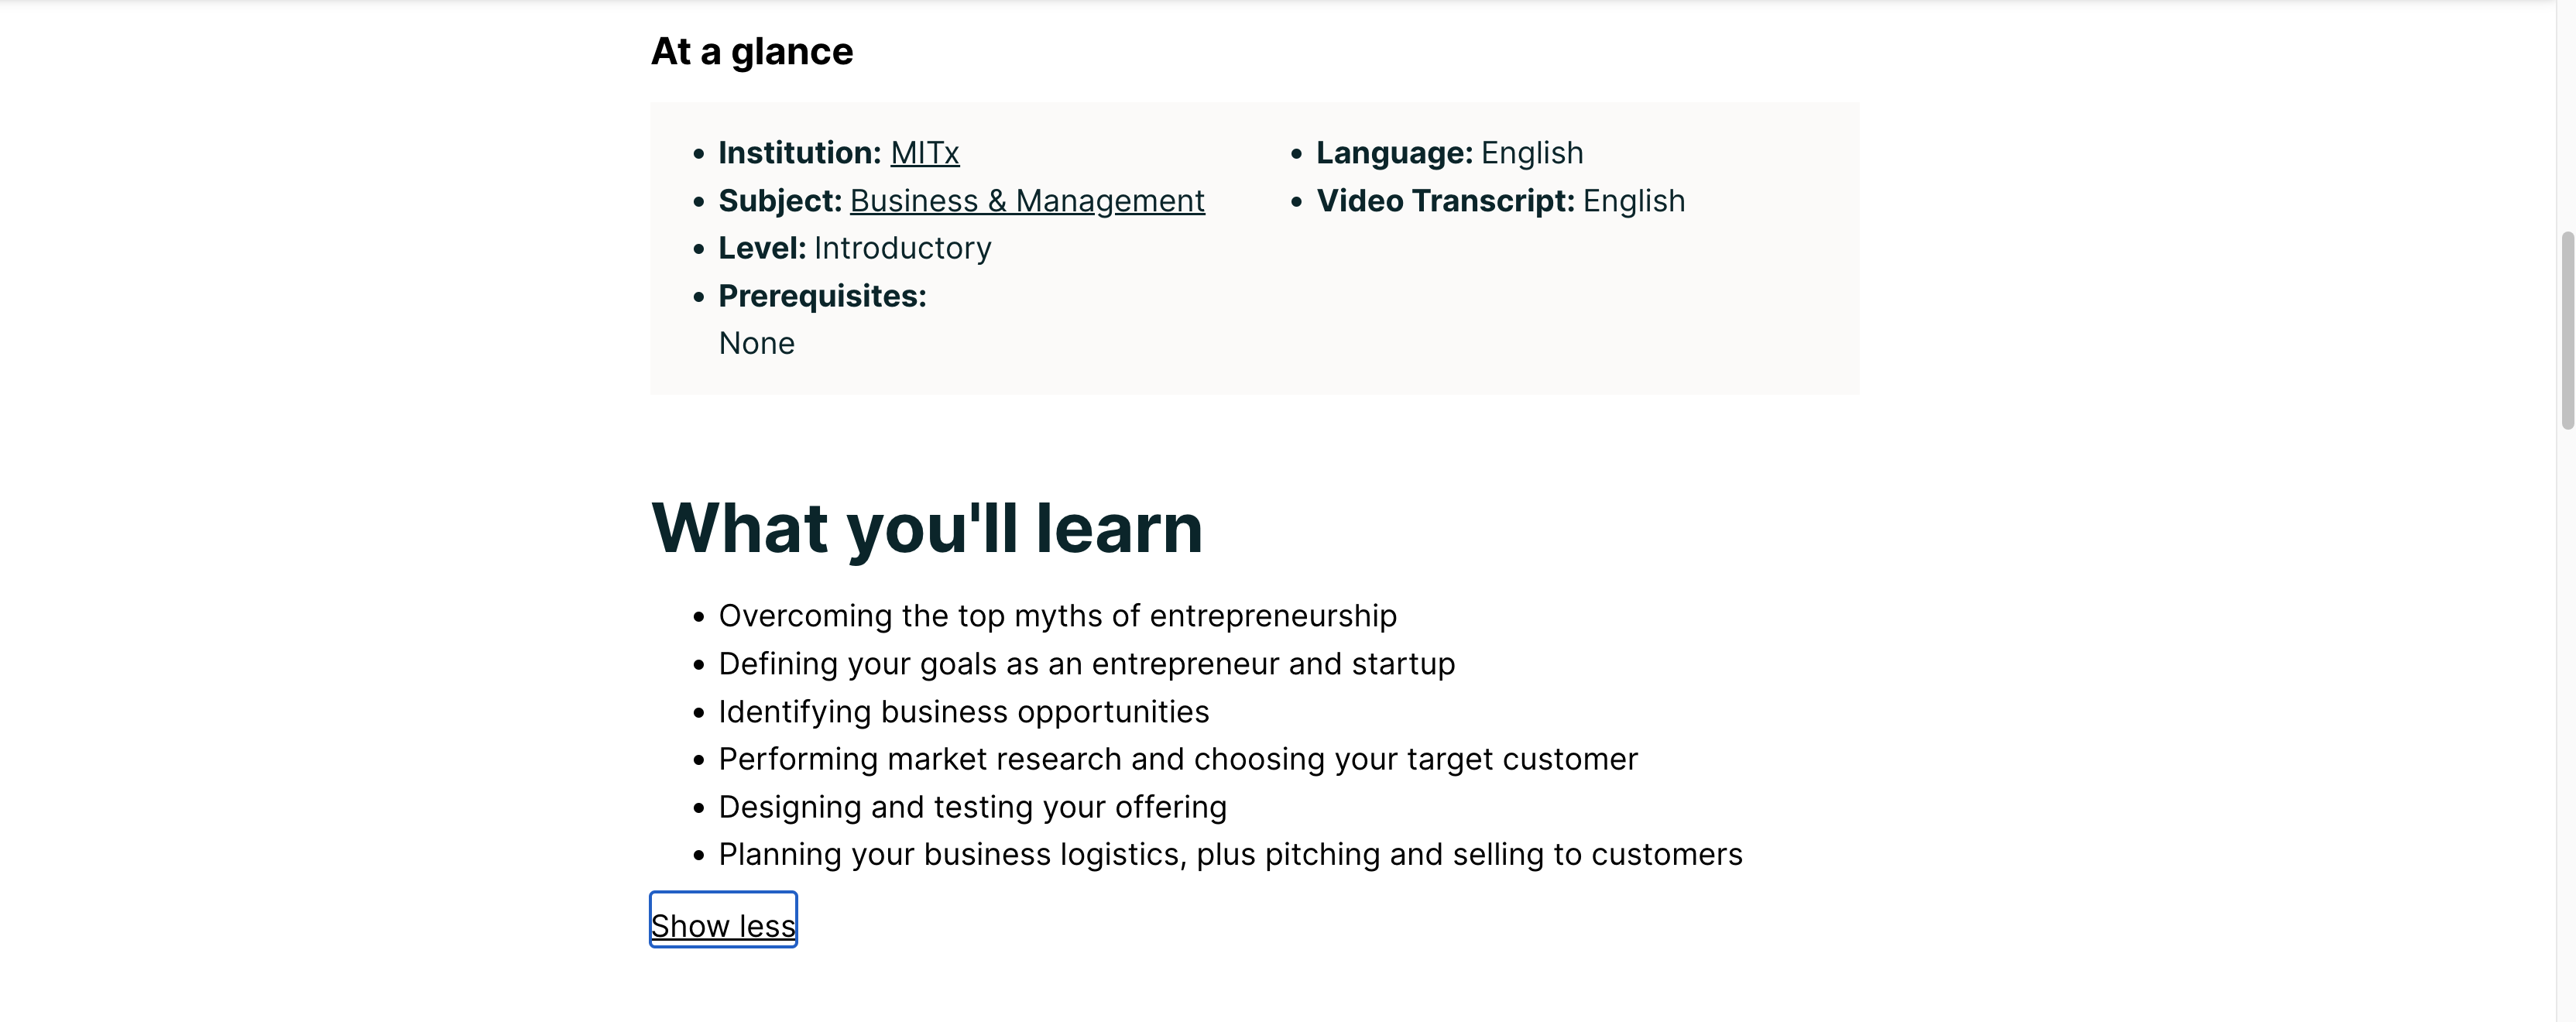Click the 'Planning your business logistics' bullet
Image resolution: width=2576 pixels, height=1022 pixels.
click(1230, 855)
